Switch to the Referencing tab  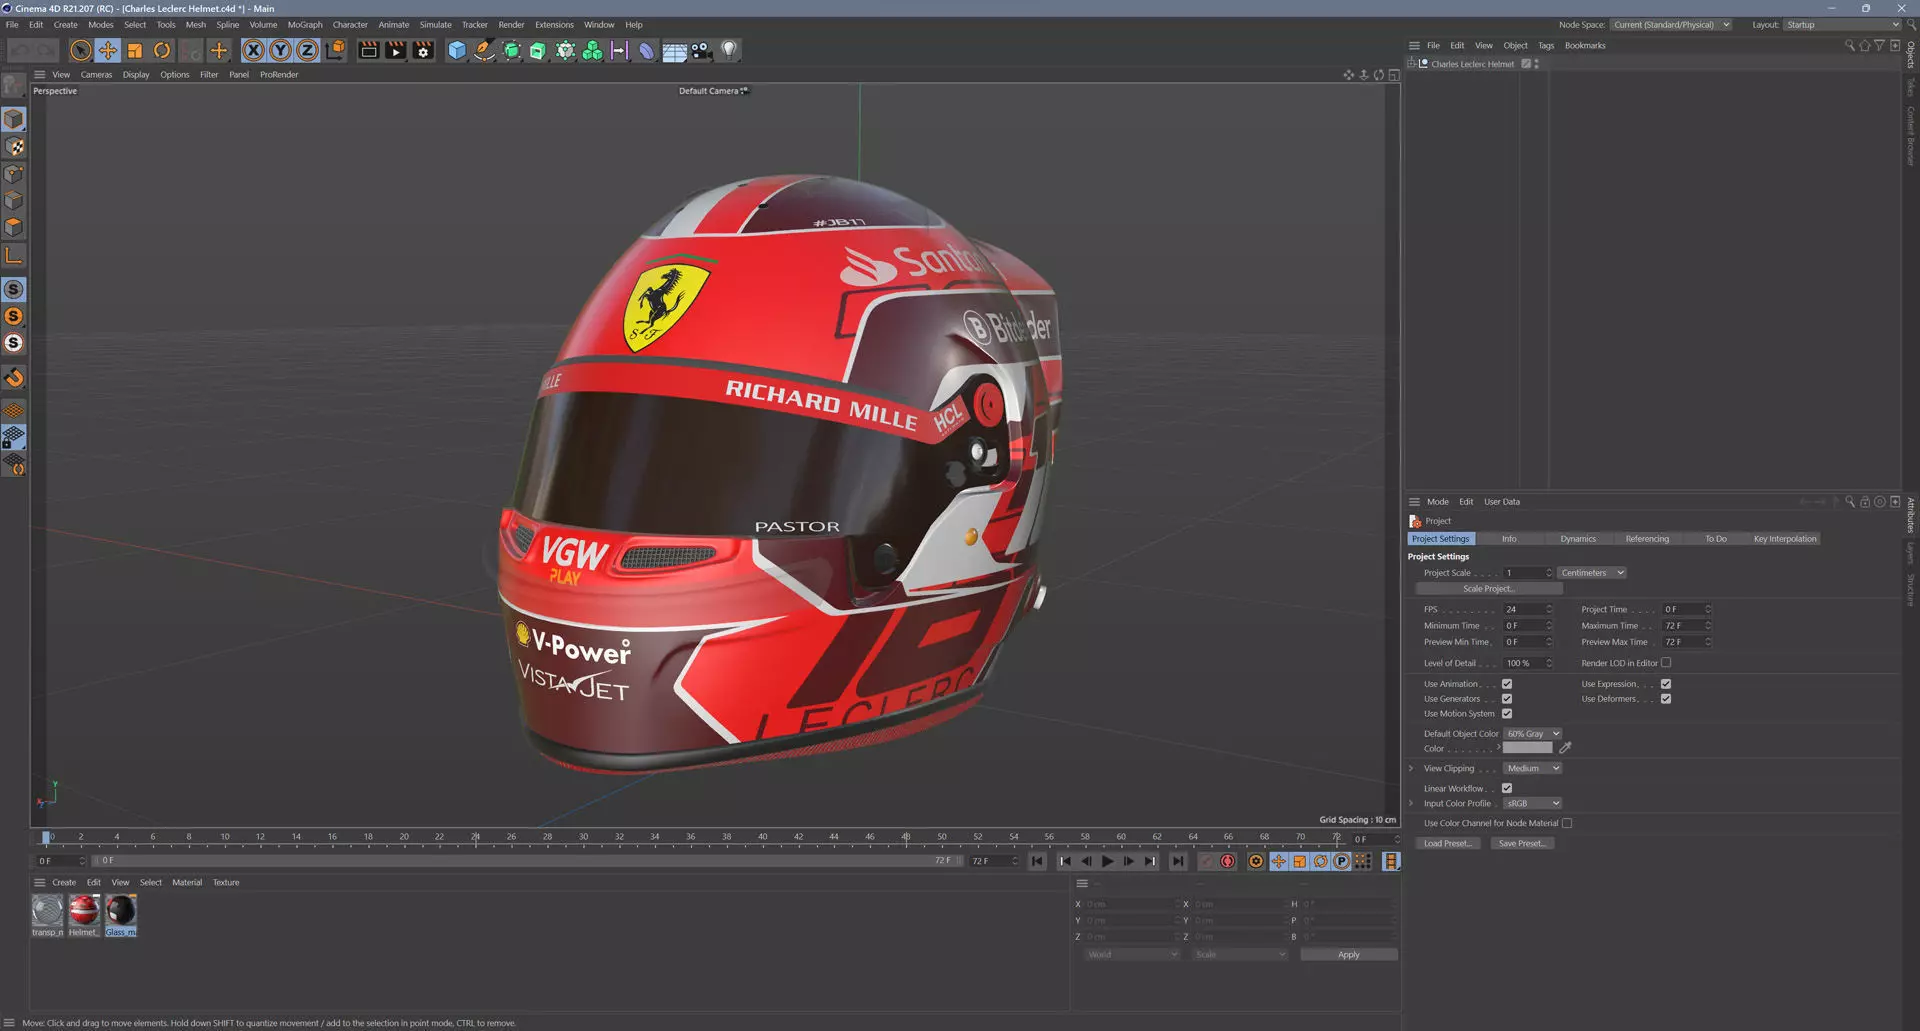(1647, 539)
